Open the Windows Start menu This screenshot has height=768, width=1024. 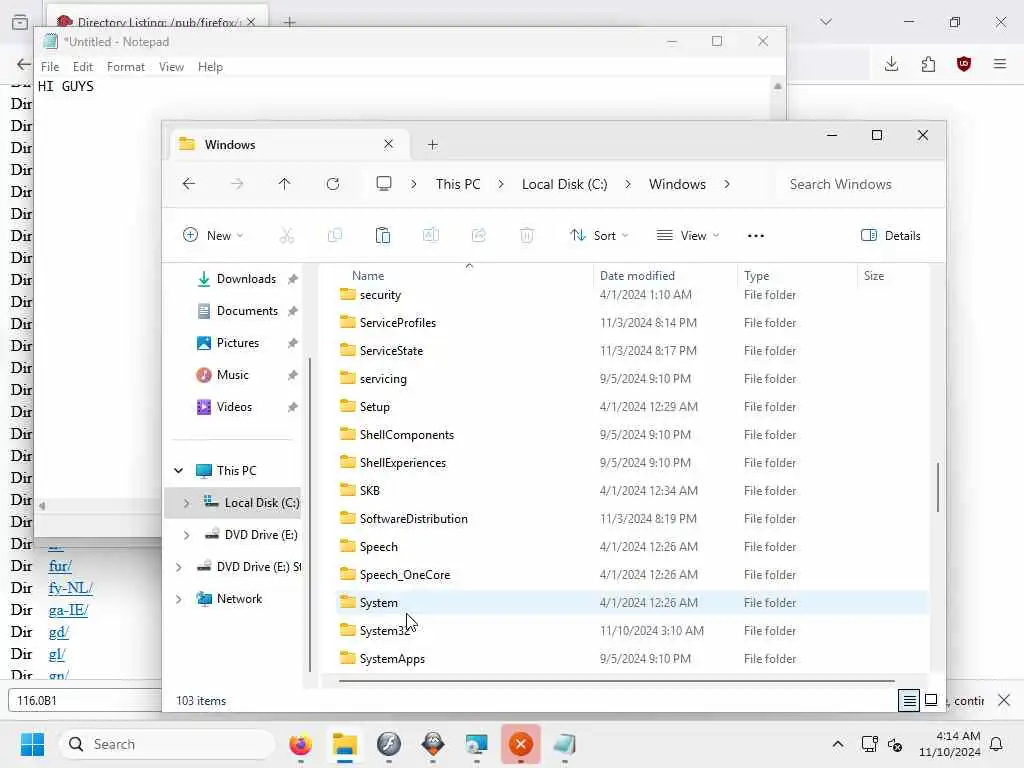point(32,744)
